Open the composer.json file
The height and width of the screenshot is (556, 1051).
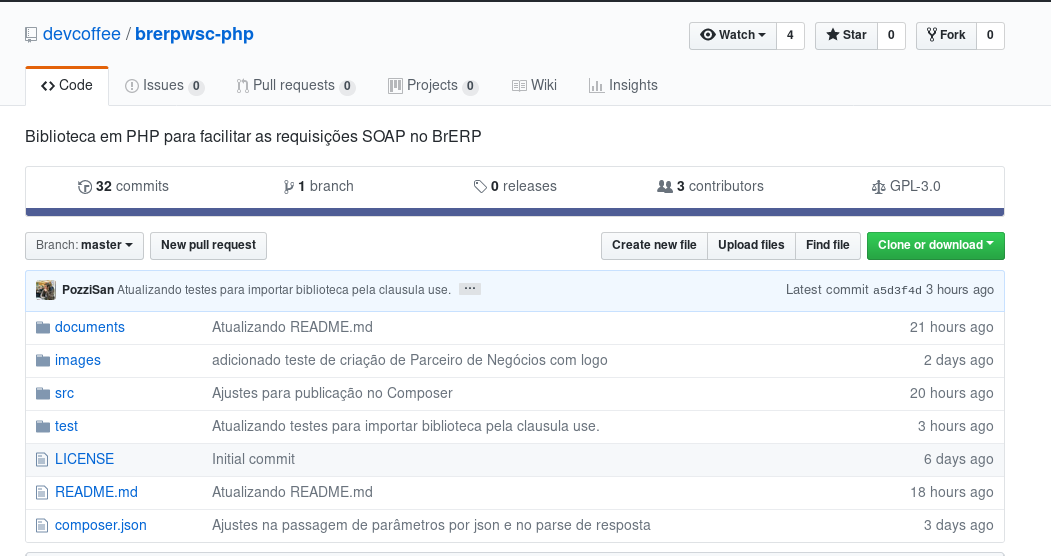point(101,525)
